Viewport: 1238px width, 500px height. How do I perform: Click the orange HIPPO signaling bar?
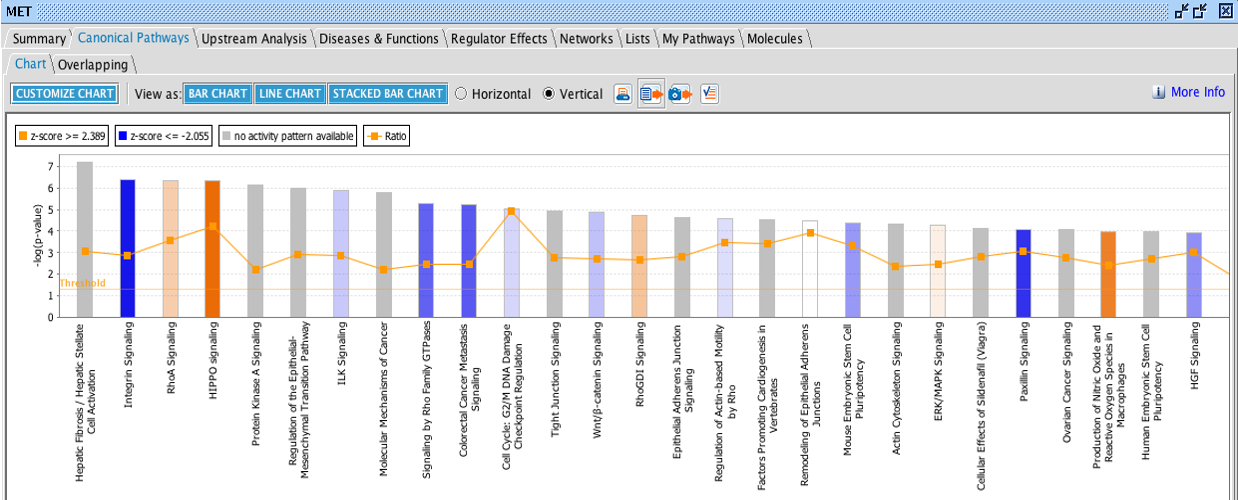(212, 249)
